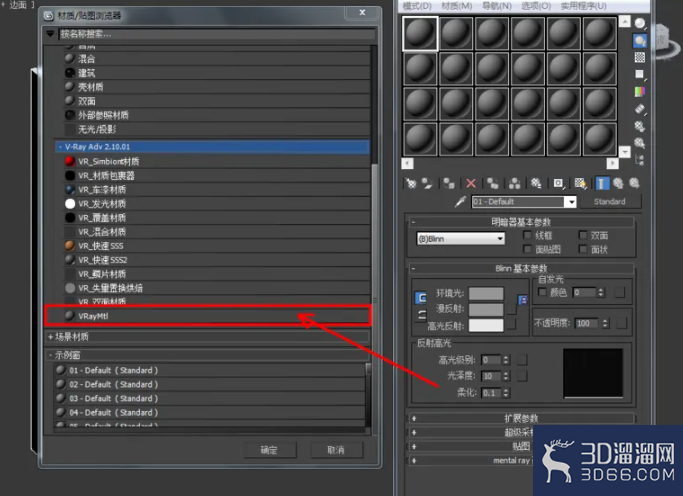The width and height of the screenshot is (683, 496).
Task: Click Material ID Channel icon
Action: 558,183
